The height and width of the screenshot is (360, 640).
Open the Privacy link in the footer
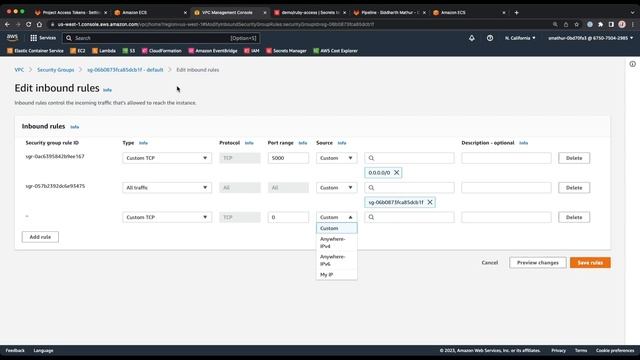558,351
